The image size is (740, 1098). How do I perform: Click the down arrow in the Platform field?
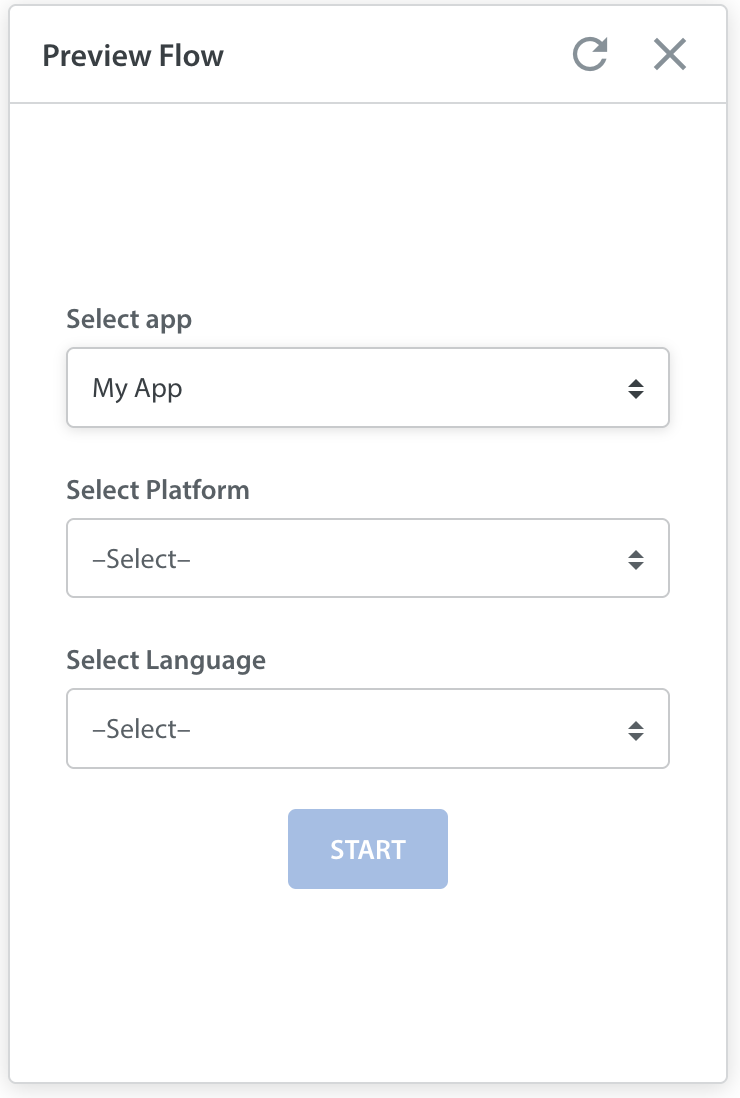pos(636,565)
